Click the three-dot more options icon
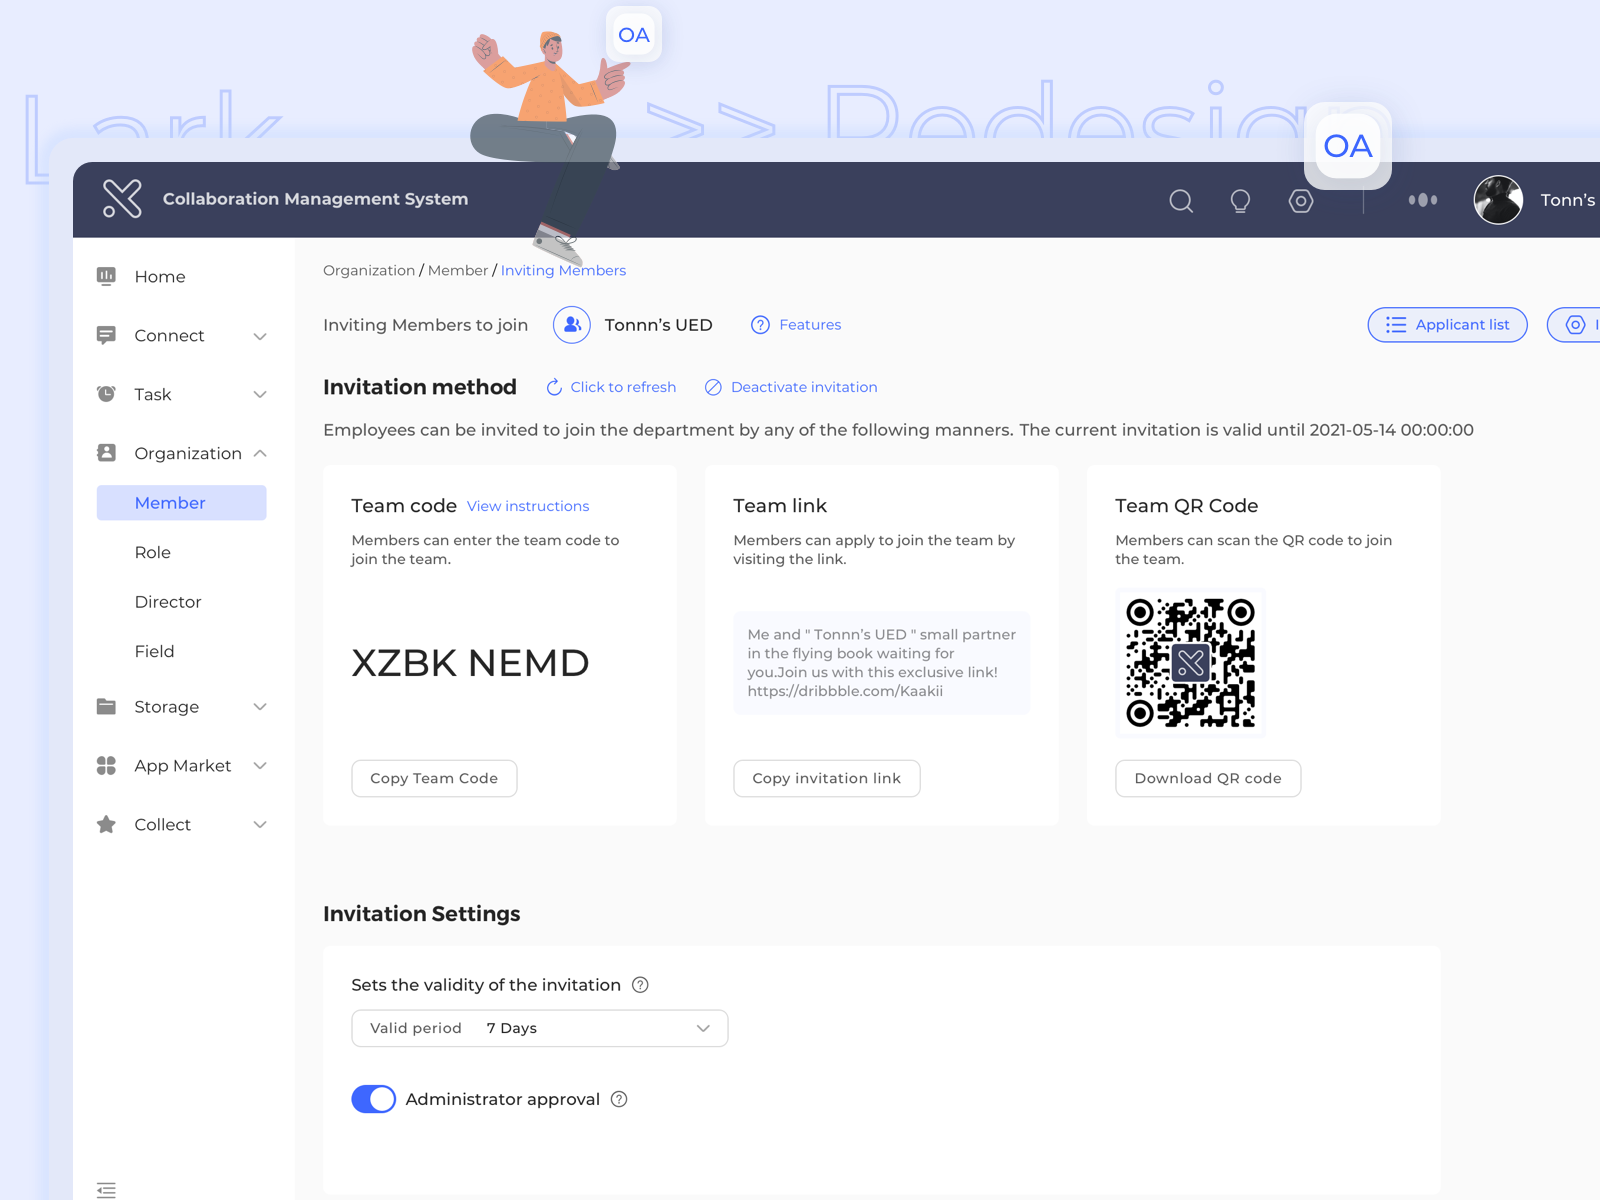The width and height of the screenshot is (1600, 1200). coord(1422,200)
